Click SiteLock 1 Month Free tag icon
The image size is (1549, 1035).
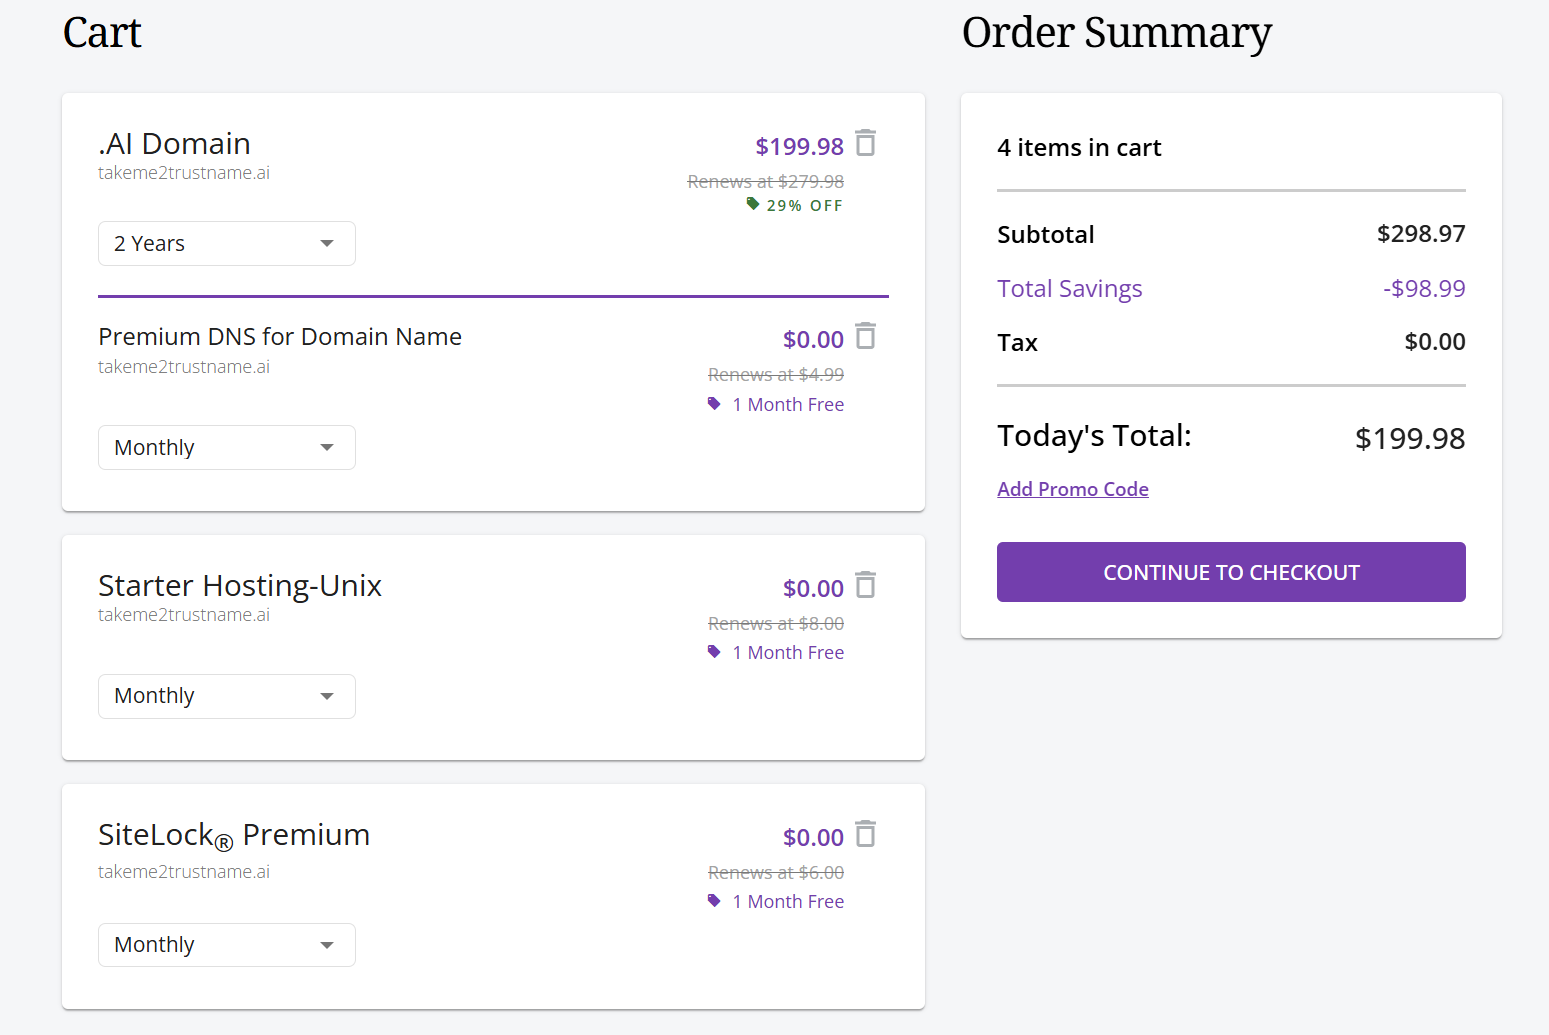click(714, 901)
